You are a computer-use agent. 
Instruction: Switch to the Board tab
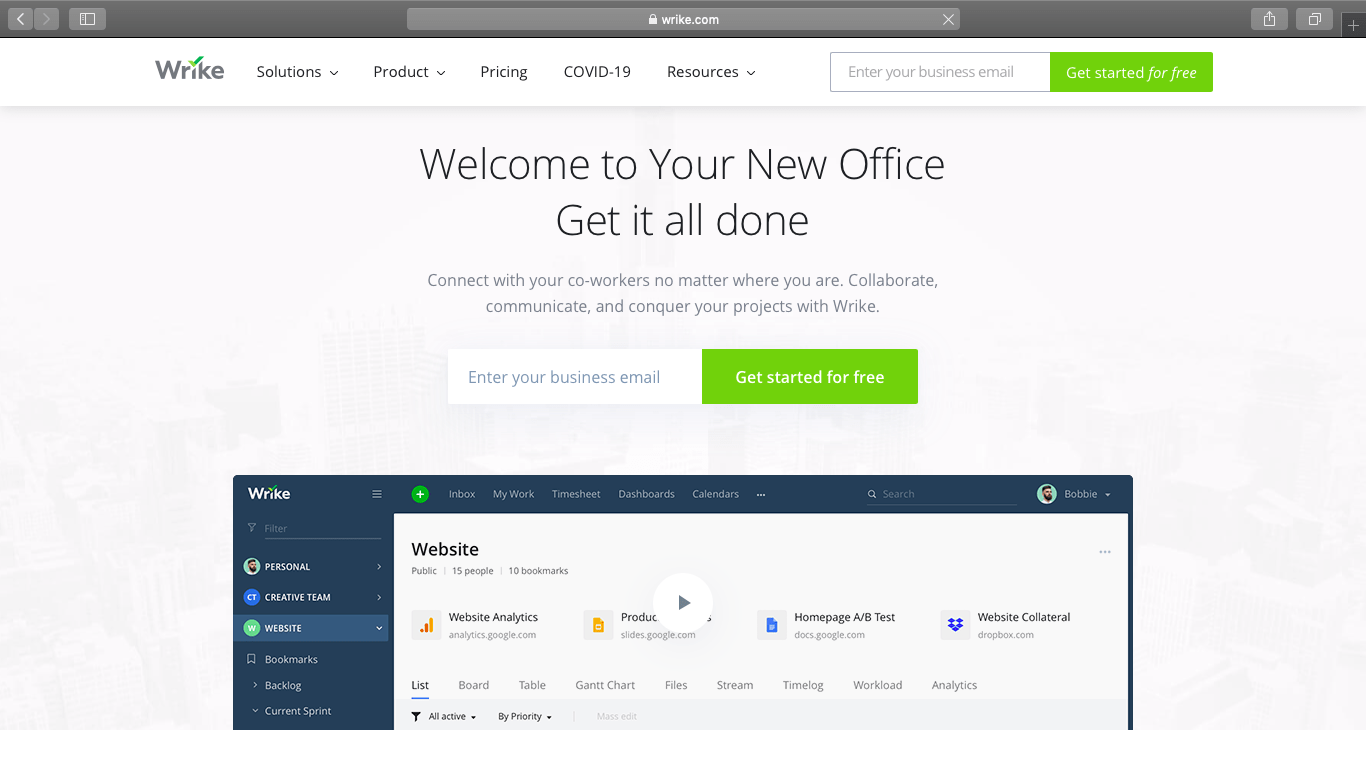tap(474, 685)
